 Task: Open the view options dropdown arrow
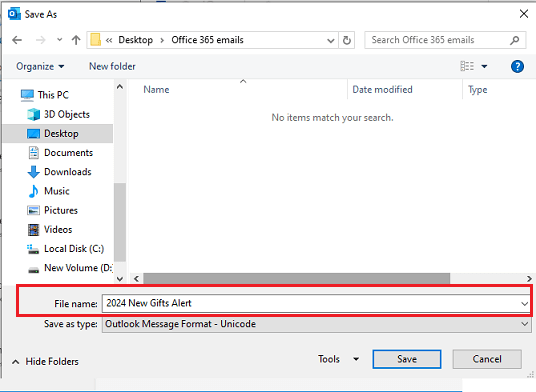click(x=484, y=66)
